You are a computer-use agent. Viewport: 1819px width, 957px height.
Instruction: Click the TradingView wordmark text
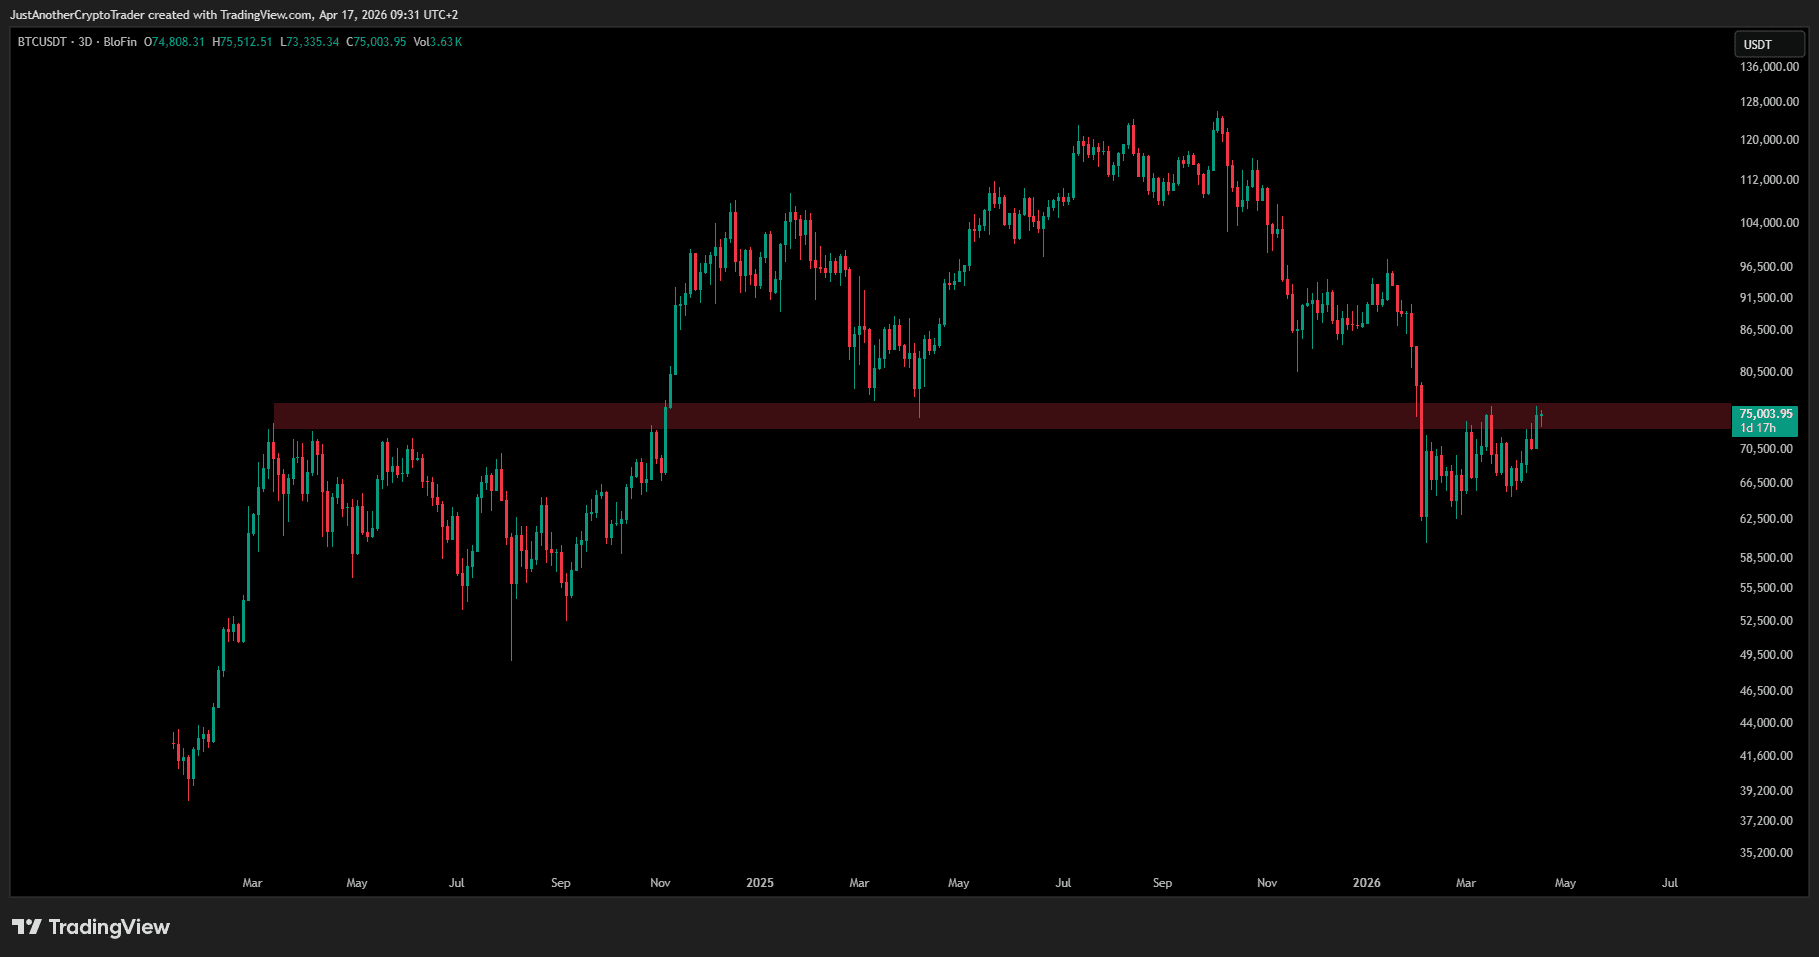click(109, 927)
